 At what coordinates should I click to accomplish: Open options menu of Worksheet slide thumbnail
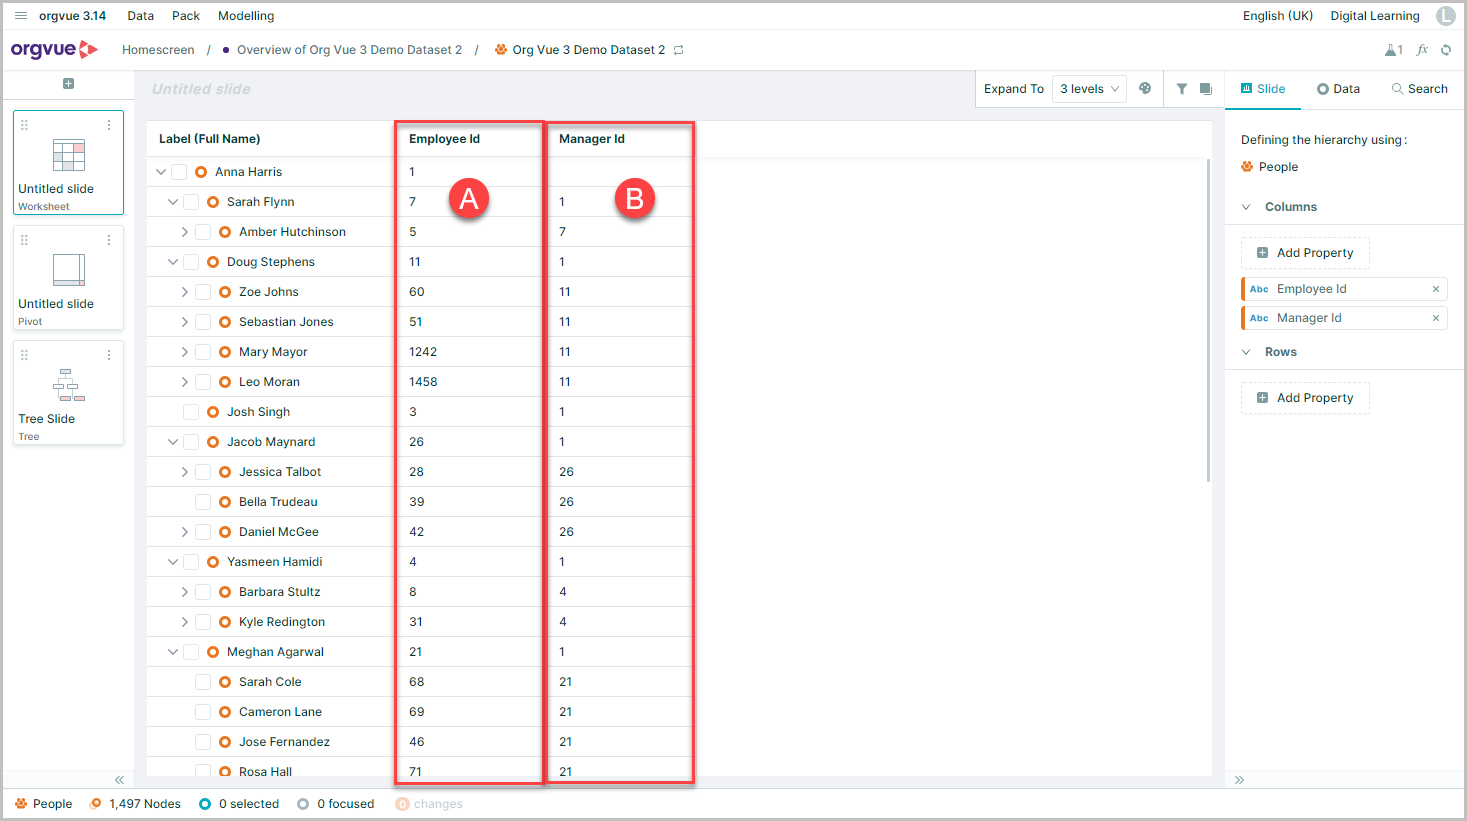(109, 125)
